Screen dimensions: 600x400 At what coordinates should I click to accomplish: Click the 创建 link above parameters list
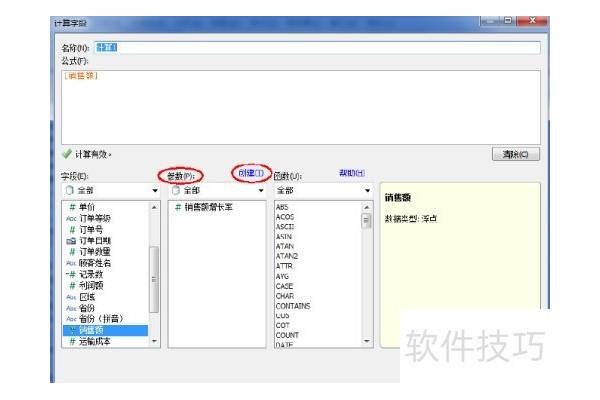pos(251,173)
